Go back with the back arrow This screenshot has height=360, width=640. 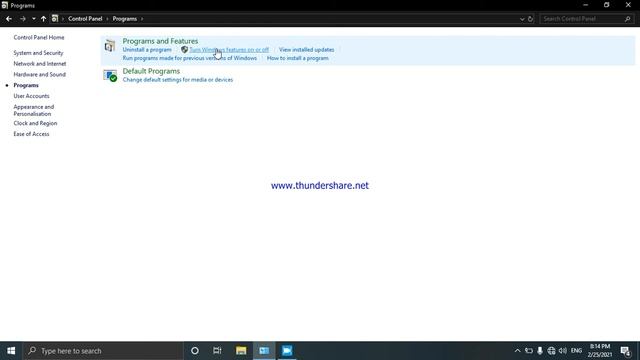point(9,19)
